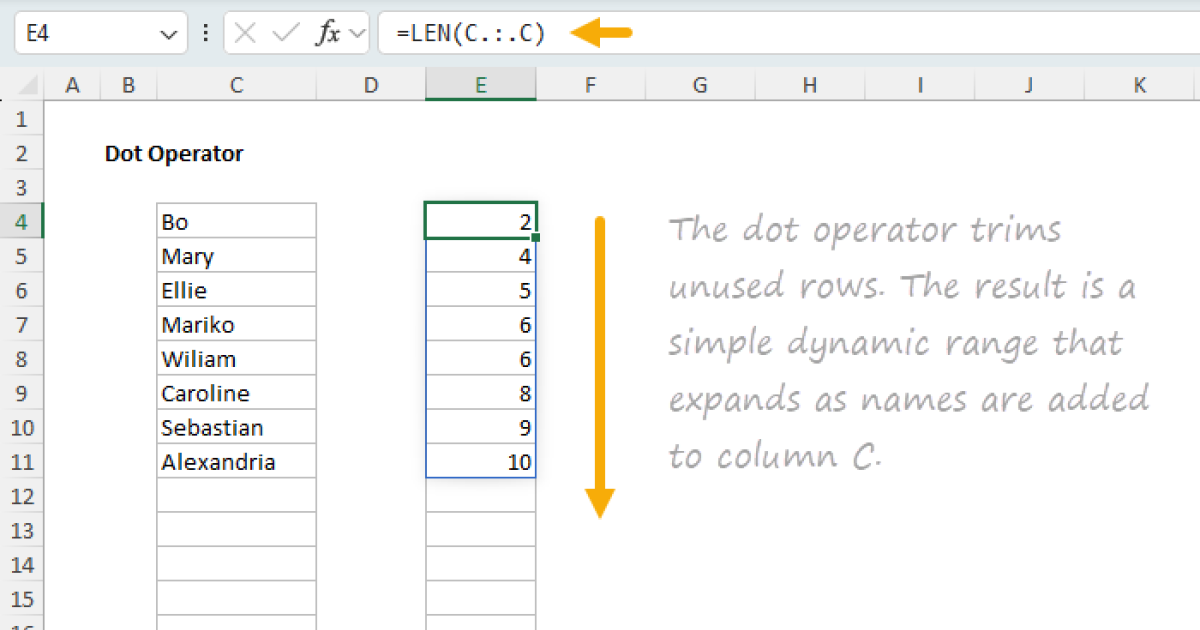Click the three-dot resize handle beside Name Box
The width and height of the screenshot is (1200, 630).
pos(206,33)
